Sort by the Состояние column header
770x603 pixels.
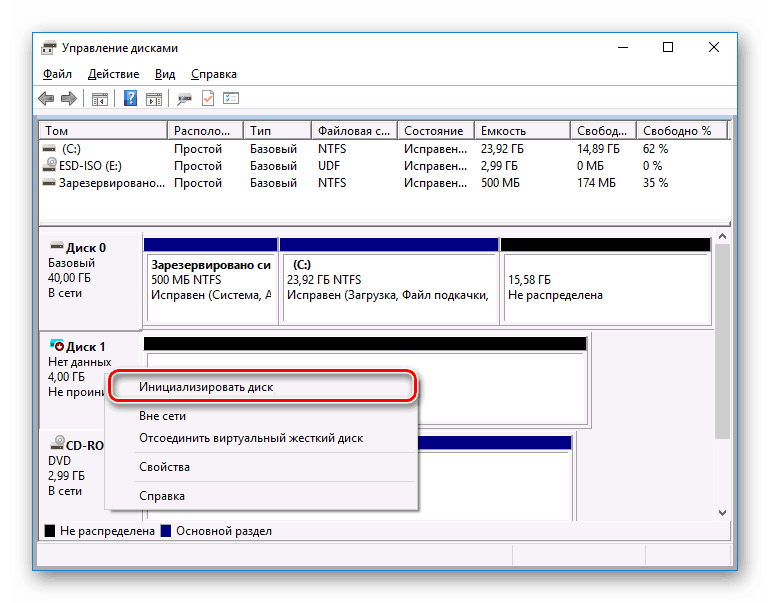pos(436,131)
